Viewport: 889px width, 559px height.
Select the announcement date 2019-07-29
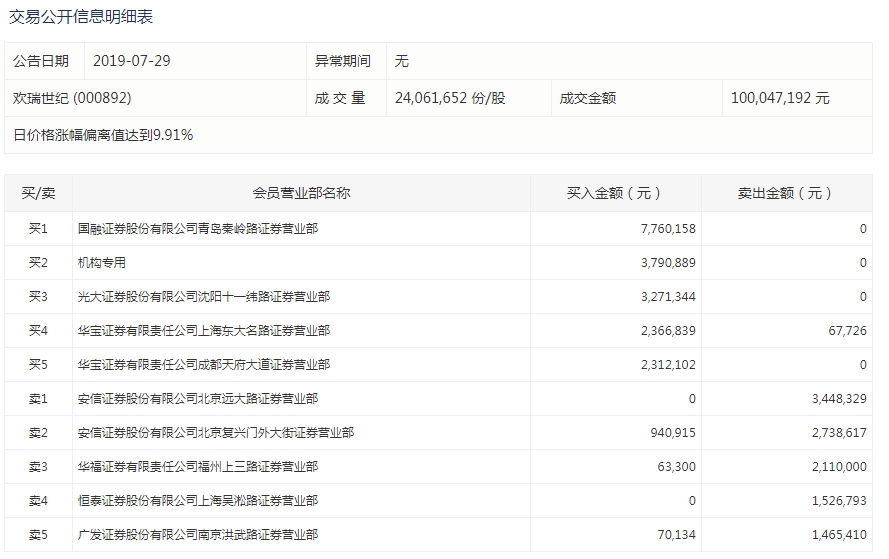[132, 61]
